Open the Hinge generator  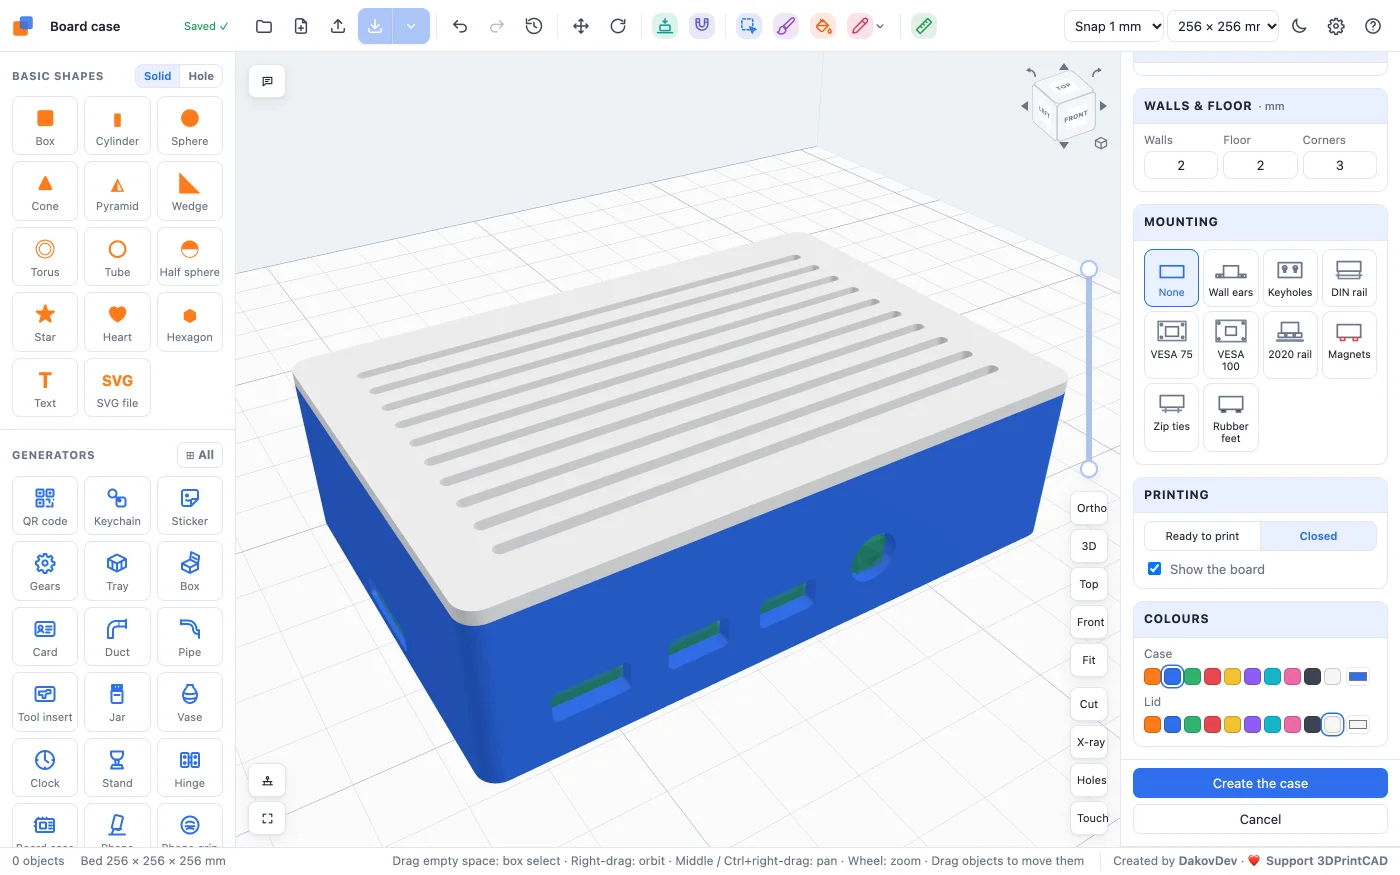pos(189,768)
